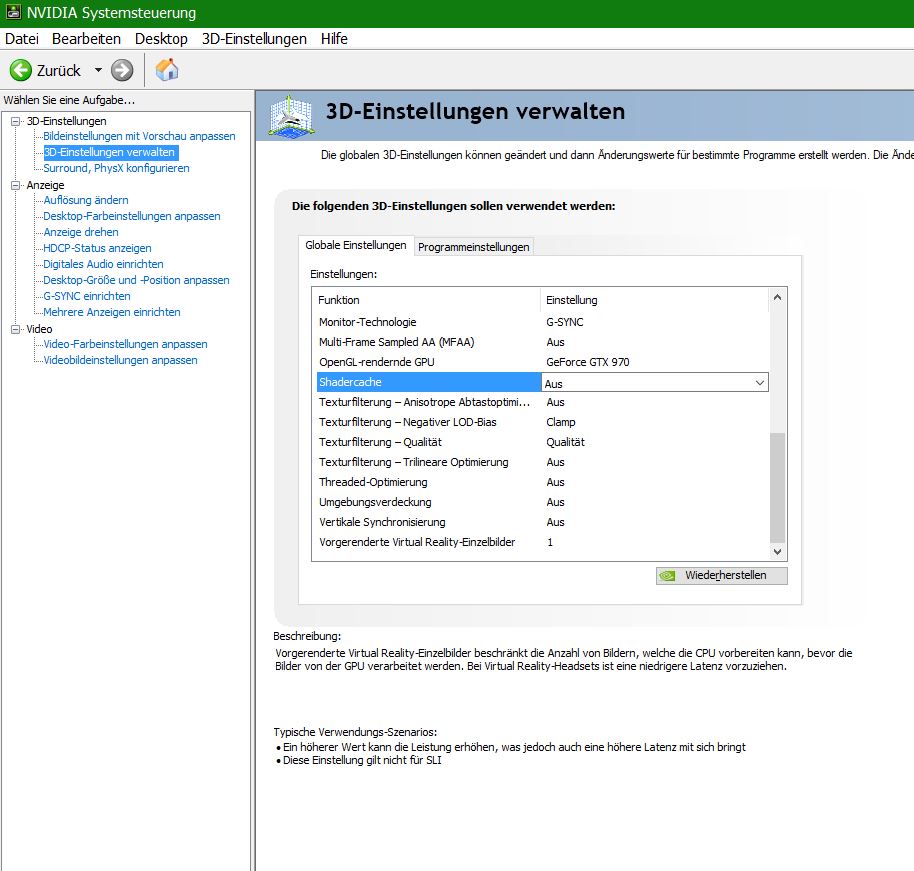
Task: Click the GeForce GTX 970 setting value
Action: click(x=588, y=362)
